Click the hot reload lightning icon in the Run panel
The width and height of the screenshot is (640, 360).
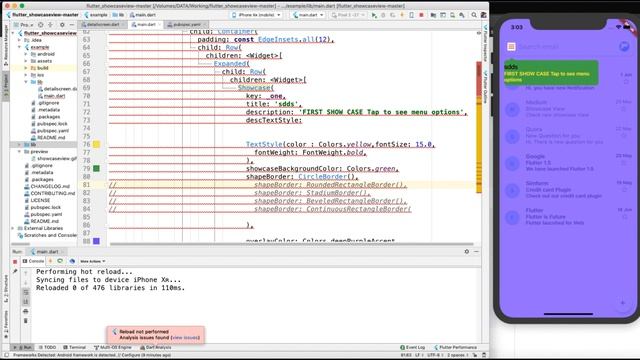(51, 261)
